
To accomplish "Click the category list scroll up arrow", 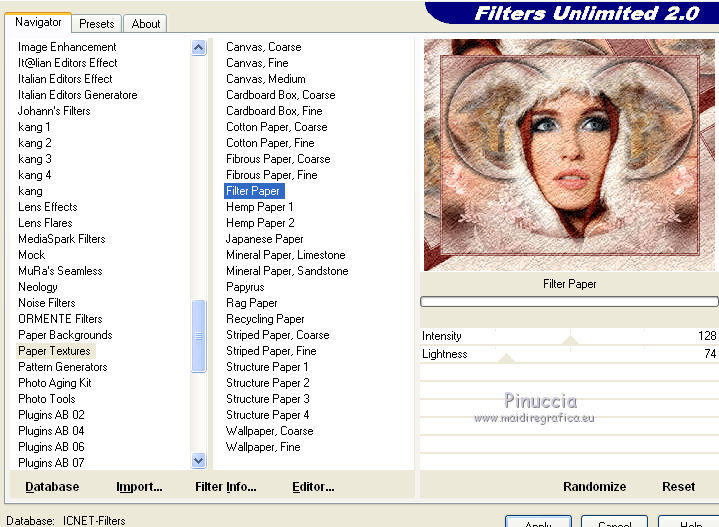I will click(x=199, y=48).
